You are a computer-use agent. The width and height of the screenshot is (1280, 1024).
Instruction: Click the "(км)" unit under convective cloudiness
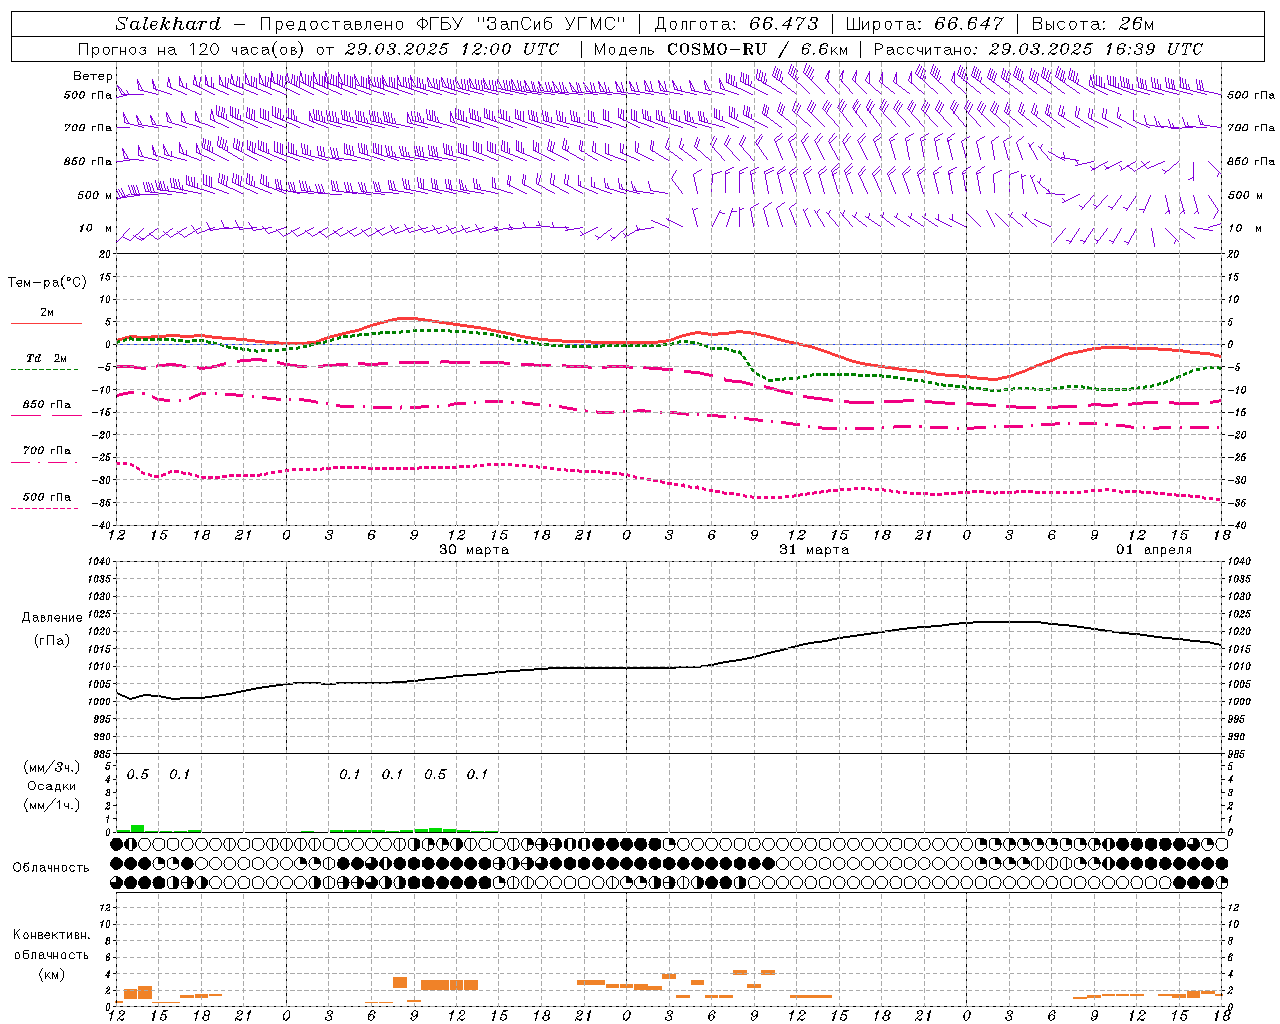pyautogui.click(x=52, y=974)
